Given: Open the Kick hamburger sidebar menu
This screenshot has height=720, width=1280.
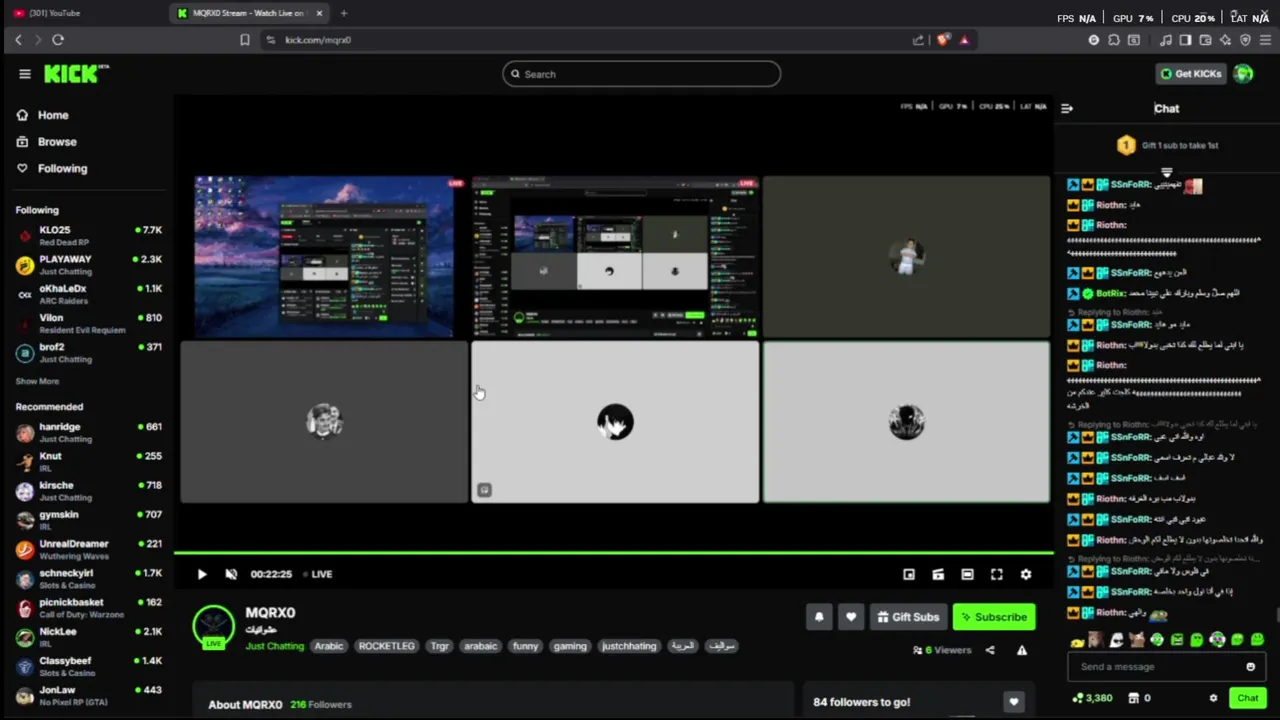Looking at the screenshot, I should pos(25,74).
